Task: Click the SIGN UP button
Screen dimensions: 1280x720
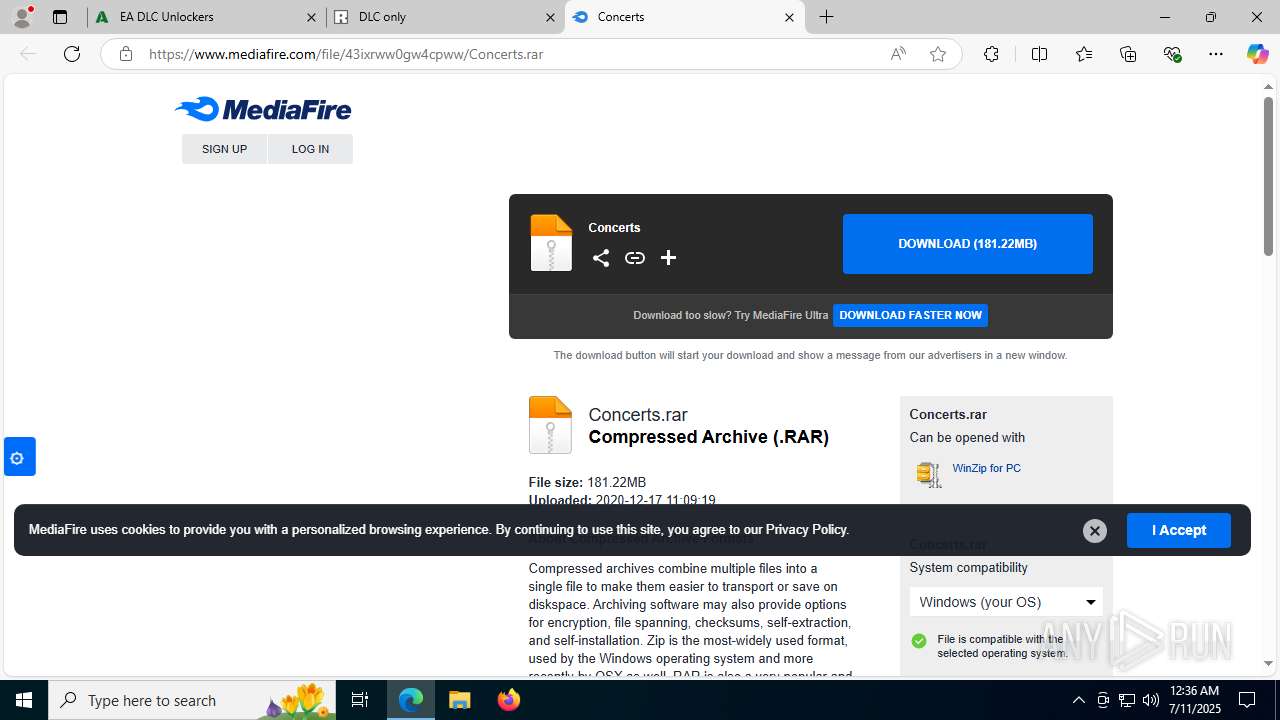Action: [x=224, y=149]
